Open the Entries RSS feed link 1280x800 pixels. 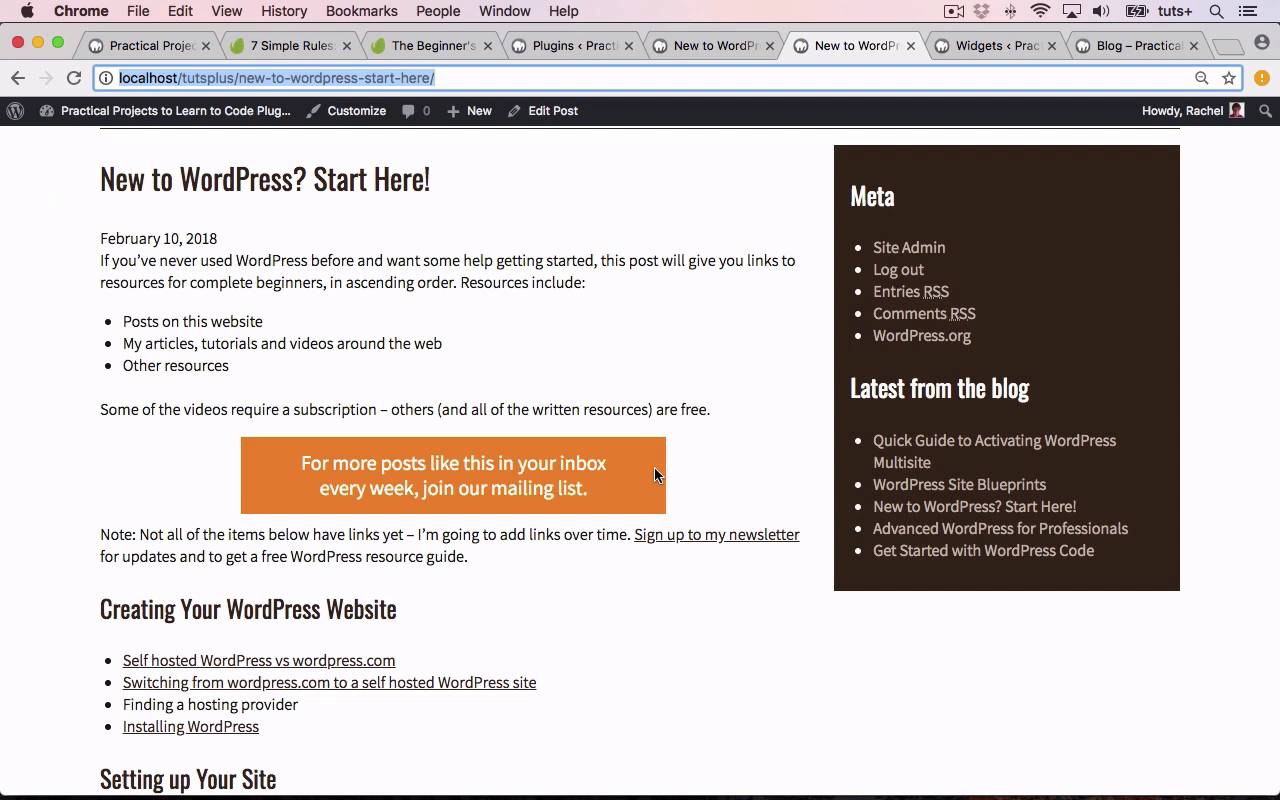[x=911, y=291]
